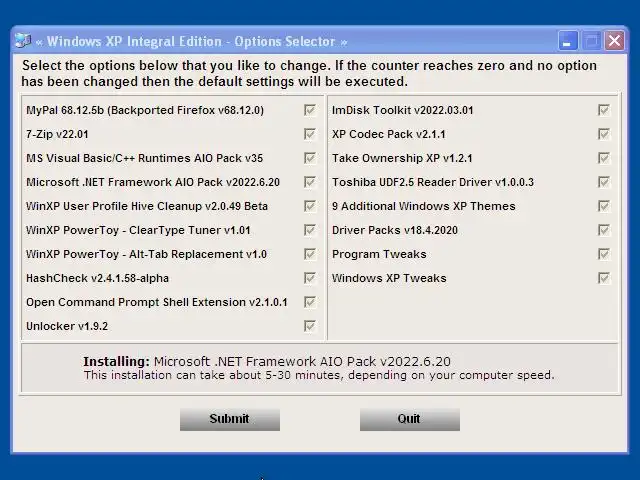The width and height of the screenshot is (640, 480).
Task: Toggle MS Visual Basic/C++ Runtimes checkbox
Action: tap(310, 158)
